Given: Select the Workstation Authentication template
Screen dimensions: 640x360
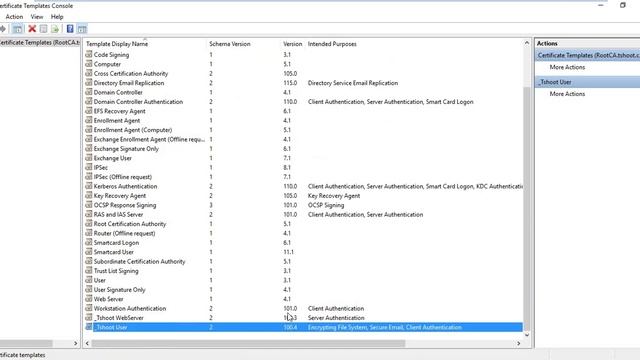Looking at the screenshot, I should point(130,308).
